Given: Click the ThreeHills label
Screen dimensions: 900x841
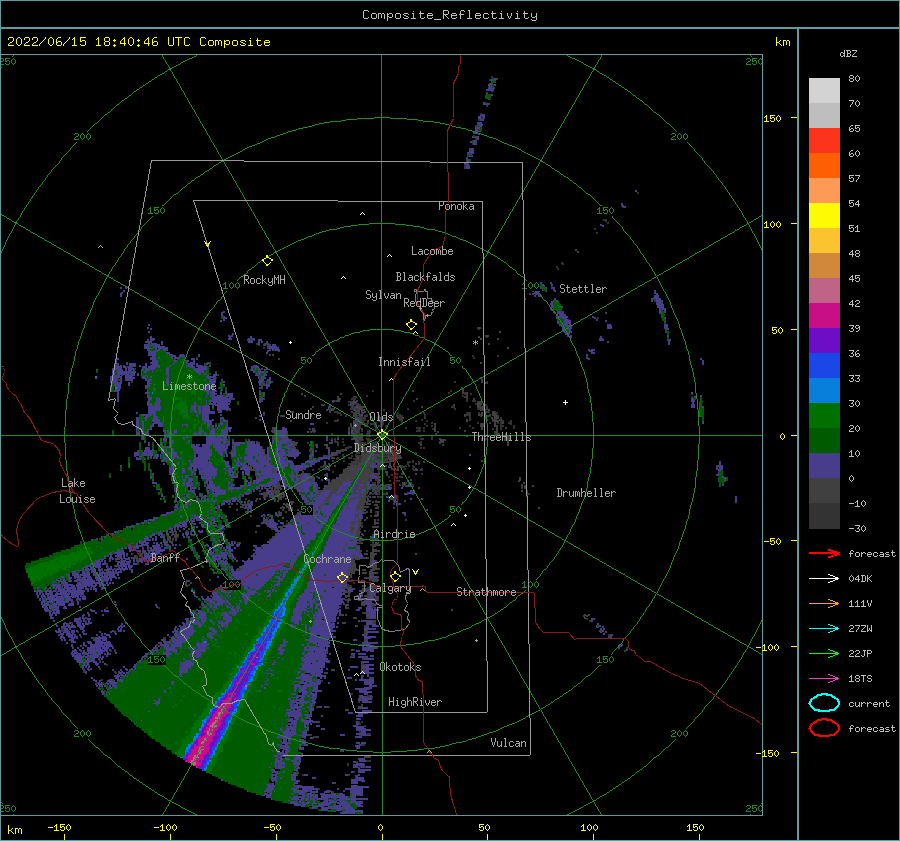Looking at the screenshot, I should (x=501, y=437).
